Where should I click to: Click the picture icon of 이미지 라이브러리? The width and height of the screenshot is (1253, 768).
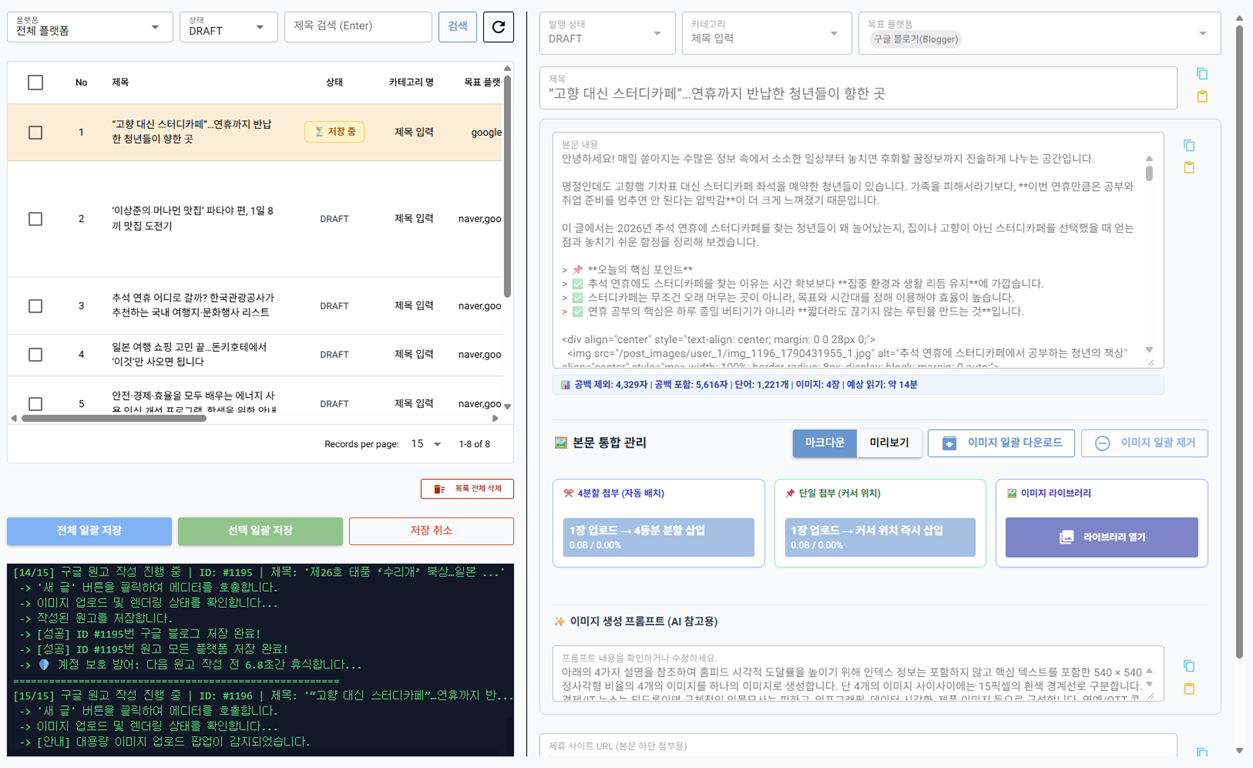(x=1012, y=493)
